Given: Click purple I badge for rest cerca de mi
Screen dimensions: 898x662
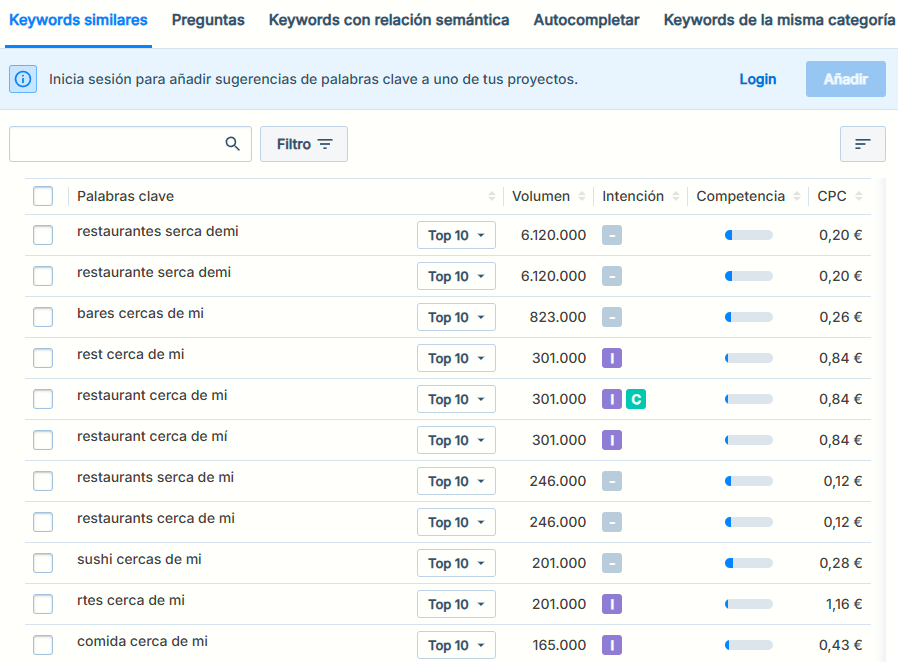Looking at the screenshot, I should coord(612,358).
